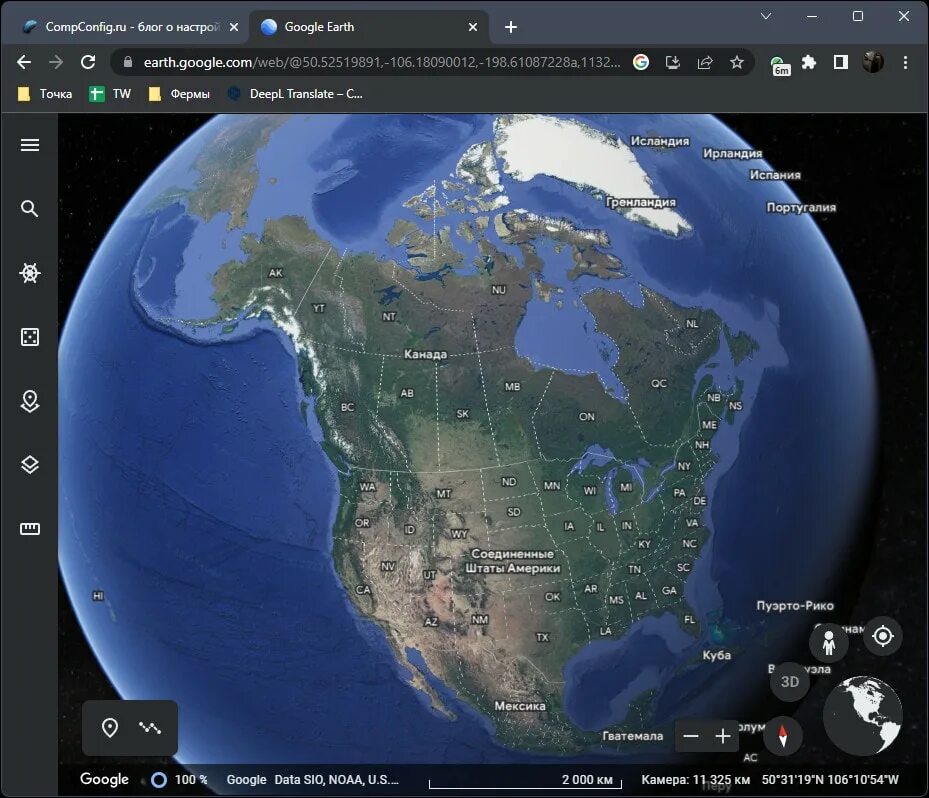Close the CompConfig.ru tab
929x798 pixels.
(234, 27)
